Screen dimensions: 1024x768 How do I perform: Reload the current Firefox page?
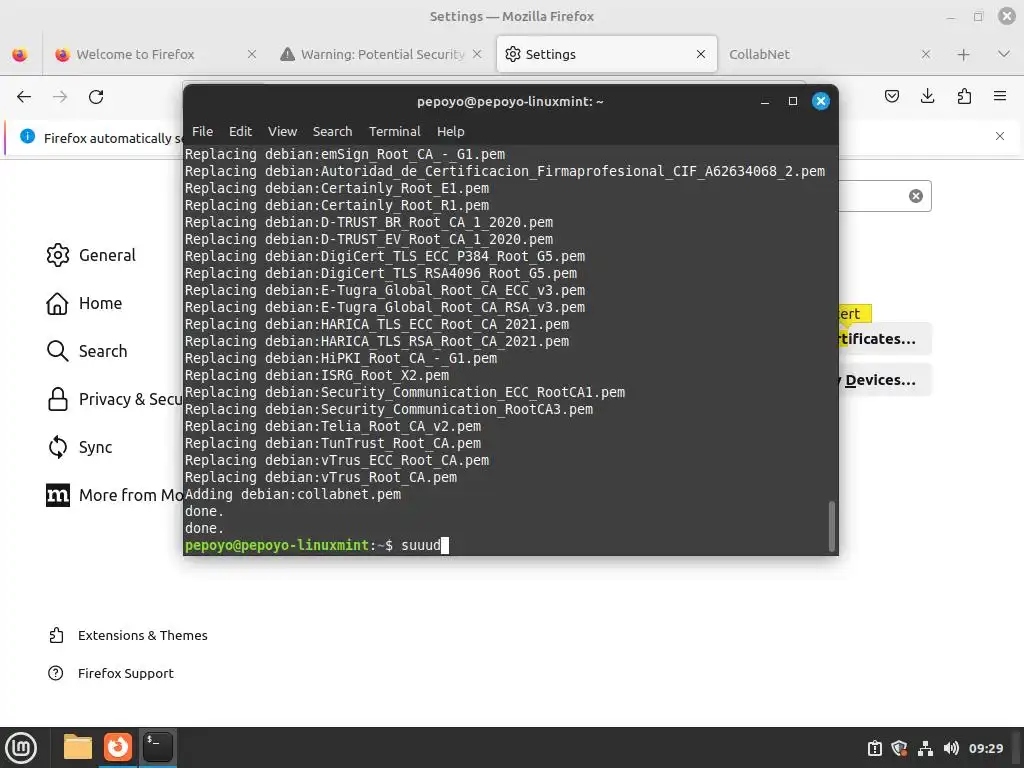point(96,97)
